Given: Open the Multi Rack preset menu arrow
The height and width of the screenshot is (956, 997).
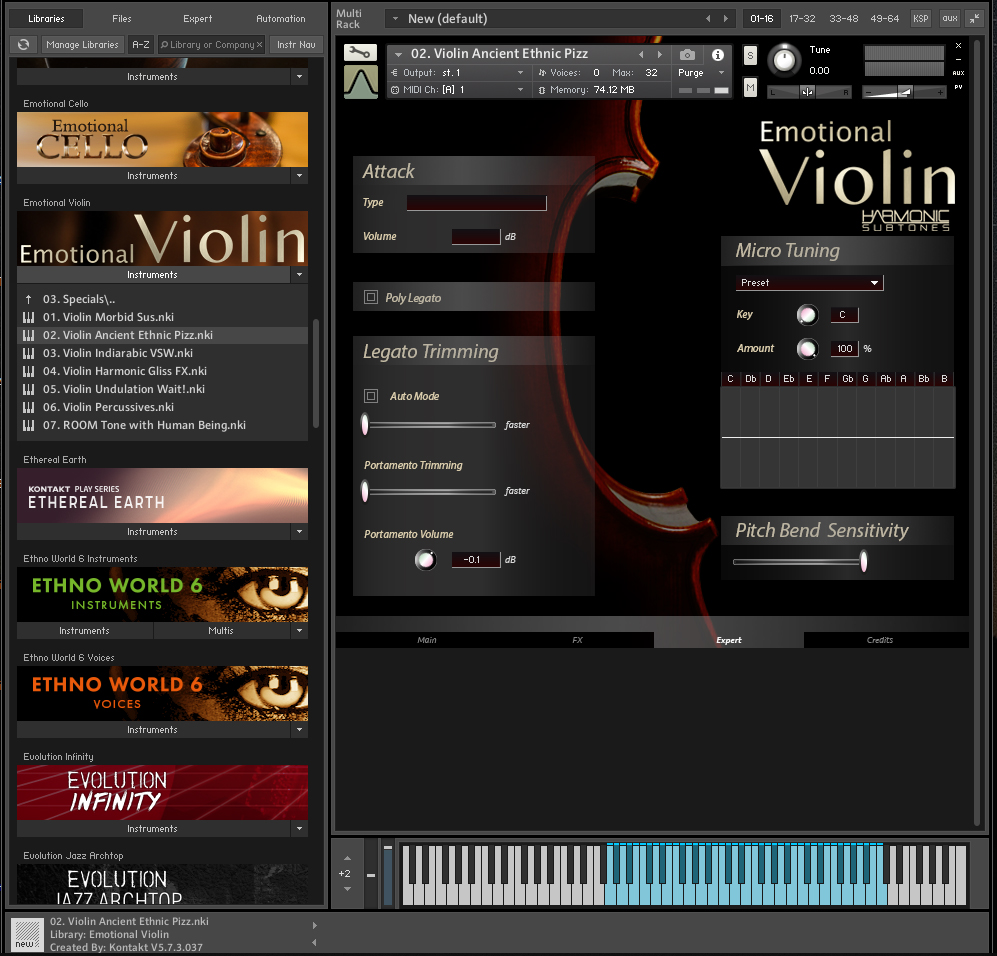Looking at the screenshot, I should (x=395, y=19).
